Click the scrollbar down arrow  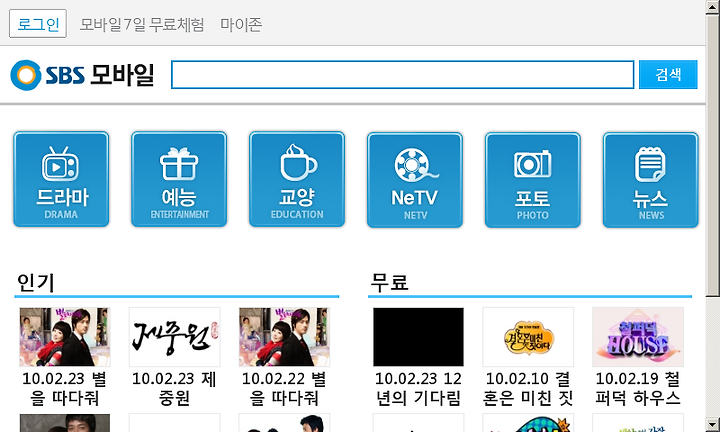coord(713,424)
